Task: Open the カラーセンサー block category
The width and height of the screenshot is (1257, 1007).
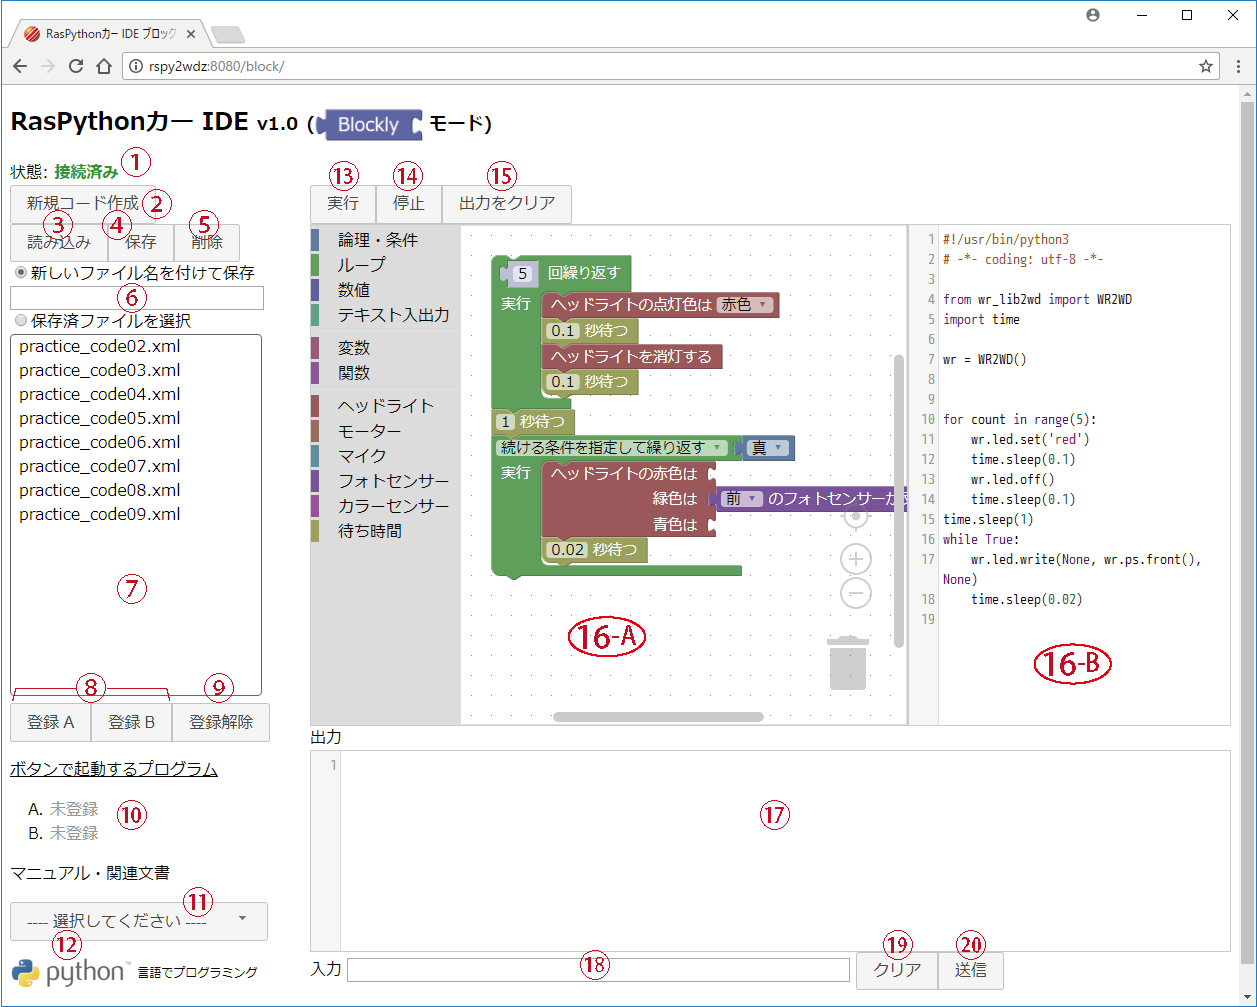Action: point(385,506)
